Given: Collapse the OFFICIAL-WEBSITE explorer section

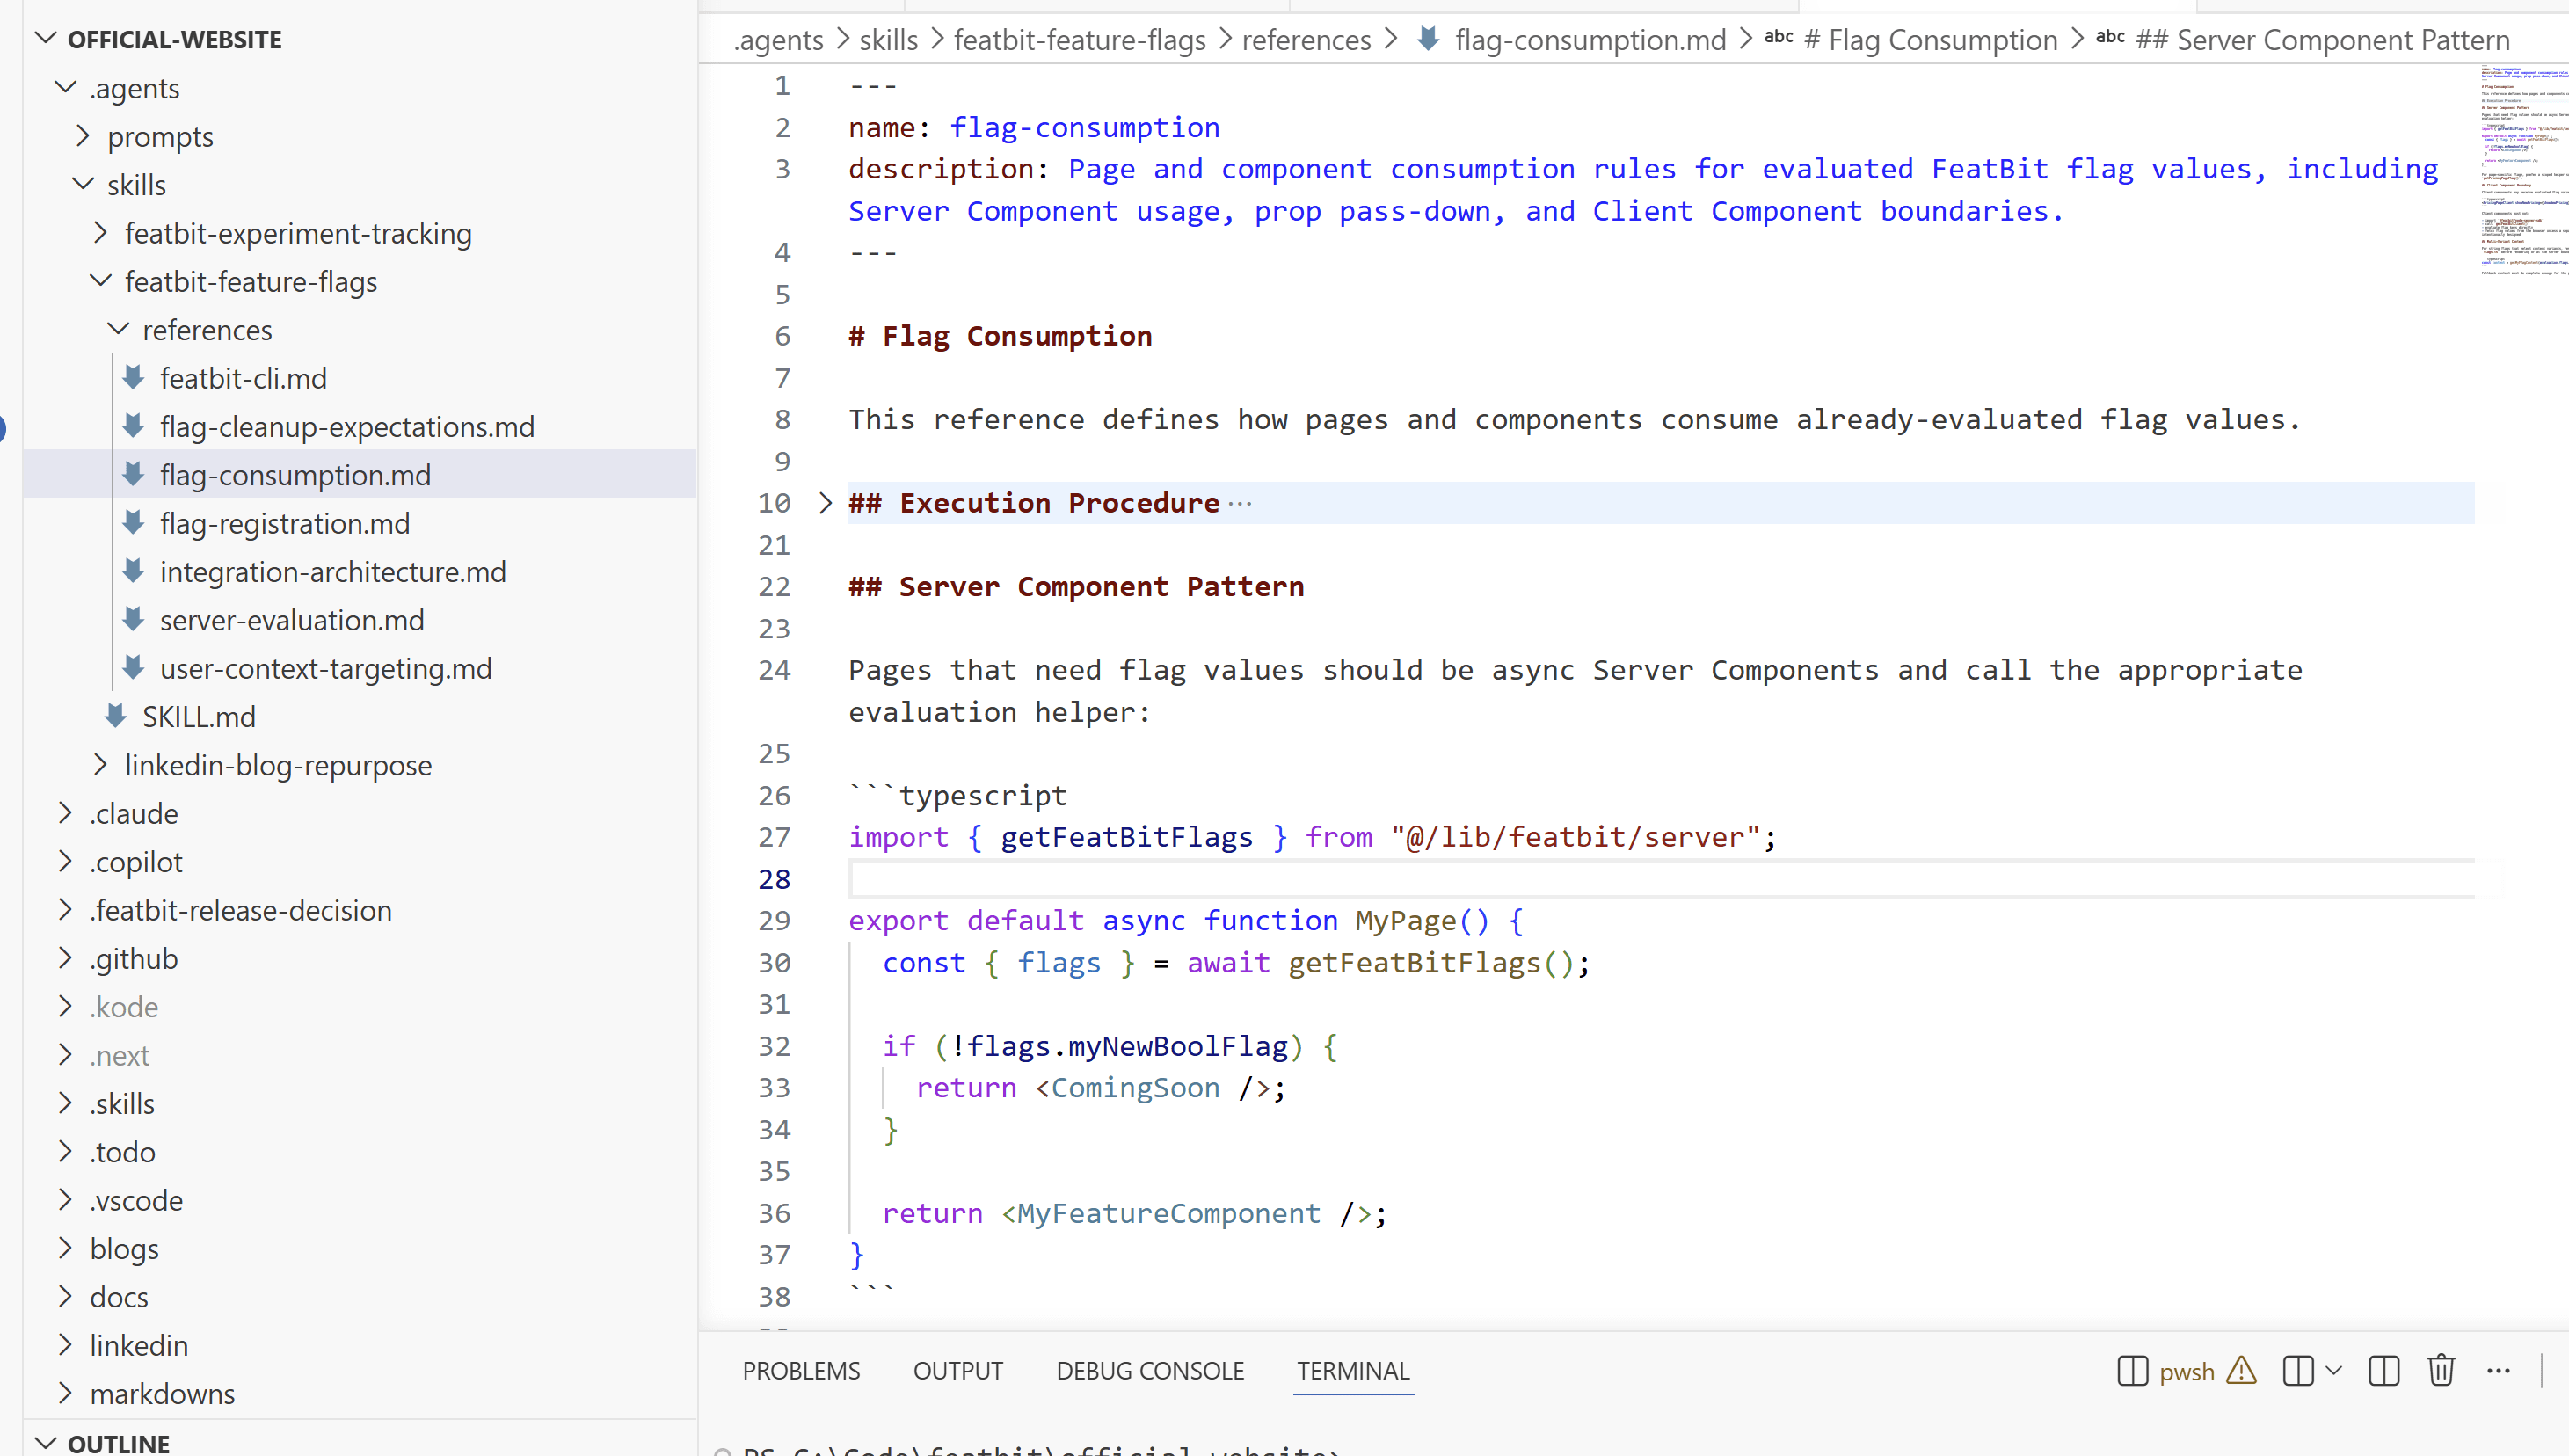Looking at the screenshot, I should tap(45, 39).
